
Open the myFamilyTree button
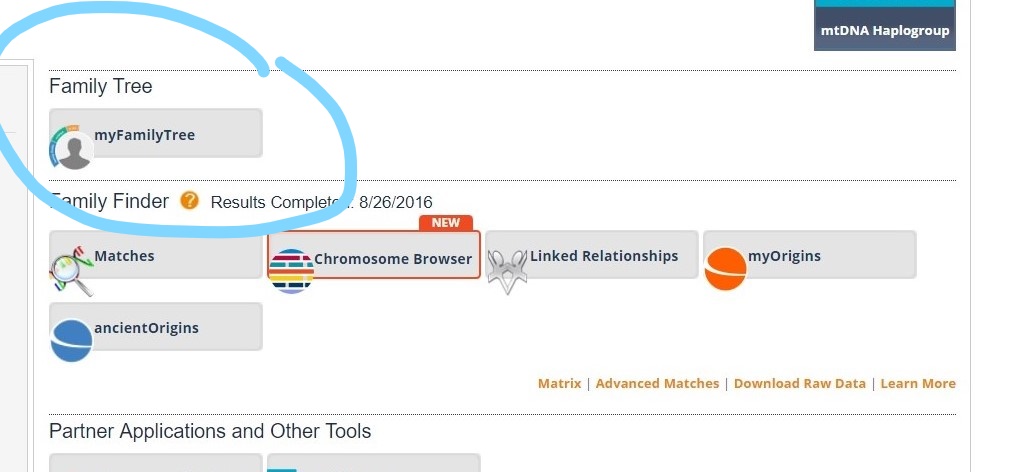pos(156,134)
